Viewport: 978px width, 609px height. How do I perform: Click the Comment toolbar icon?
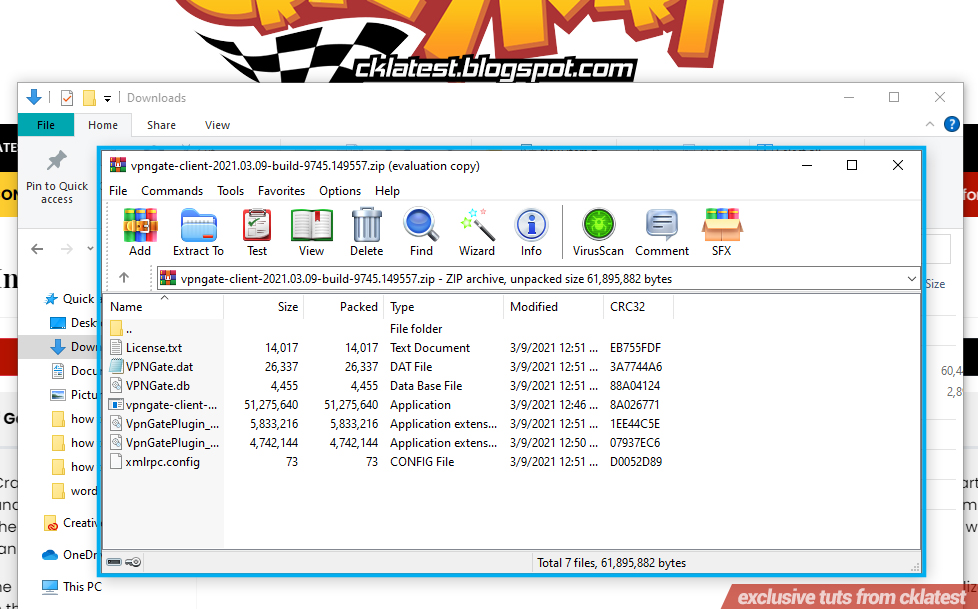pos(662,225)
